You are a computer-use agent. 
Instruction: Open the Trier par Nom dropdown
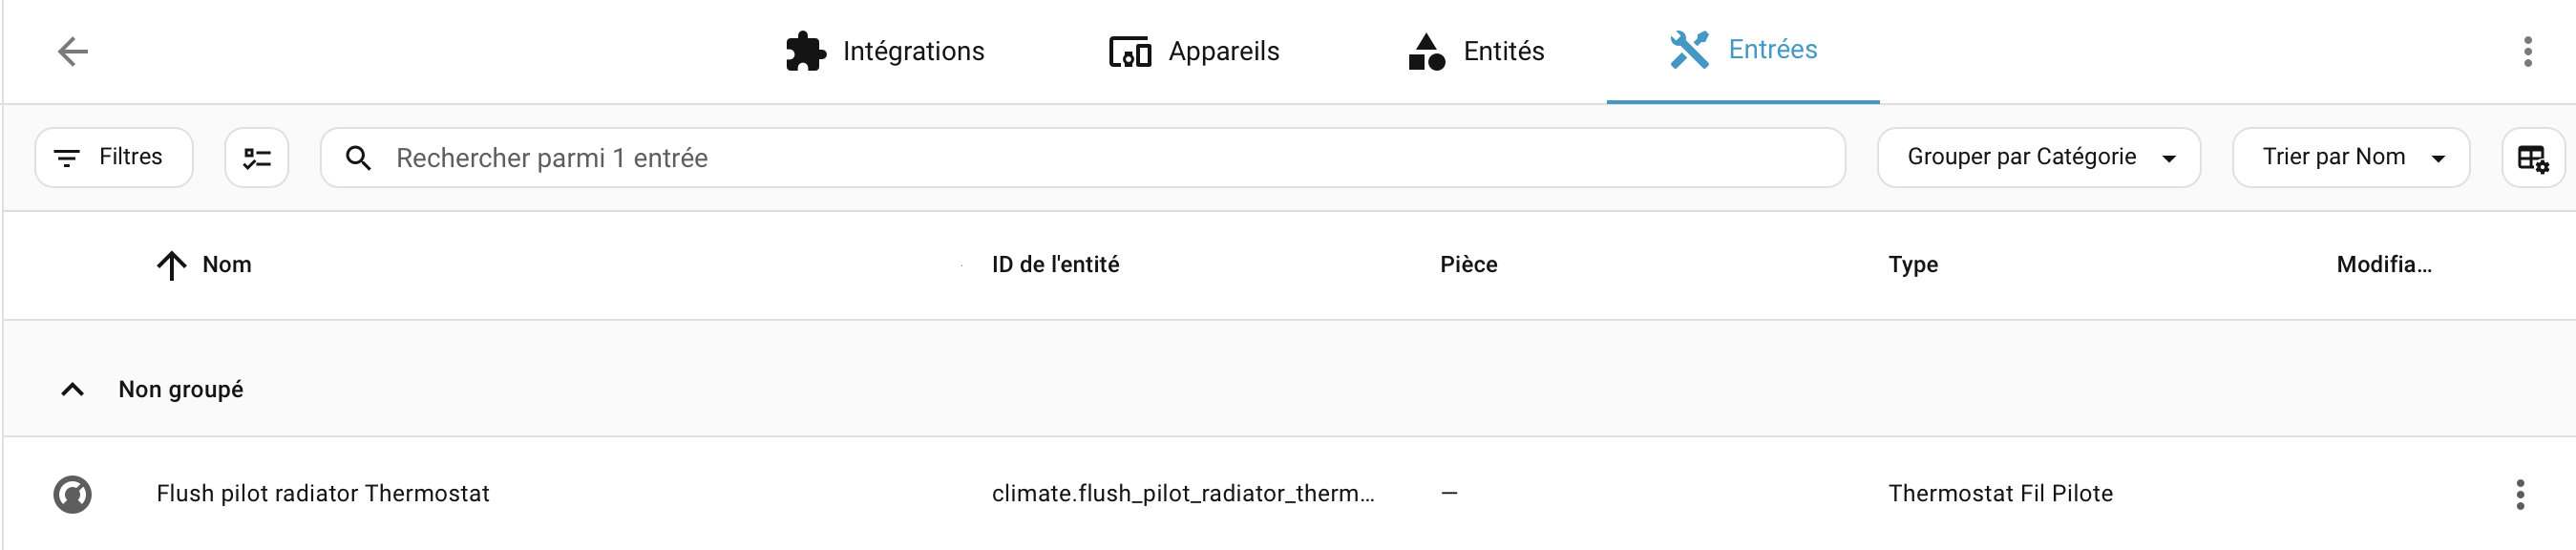pyautogui.click(x=2350, y=157)
